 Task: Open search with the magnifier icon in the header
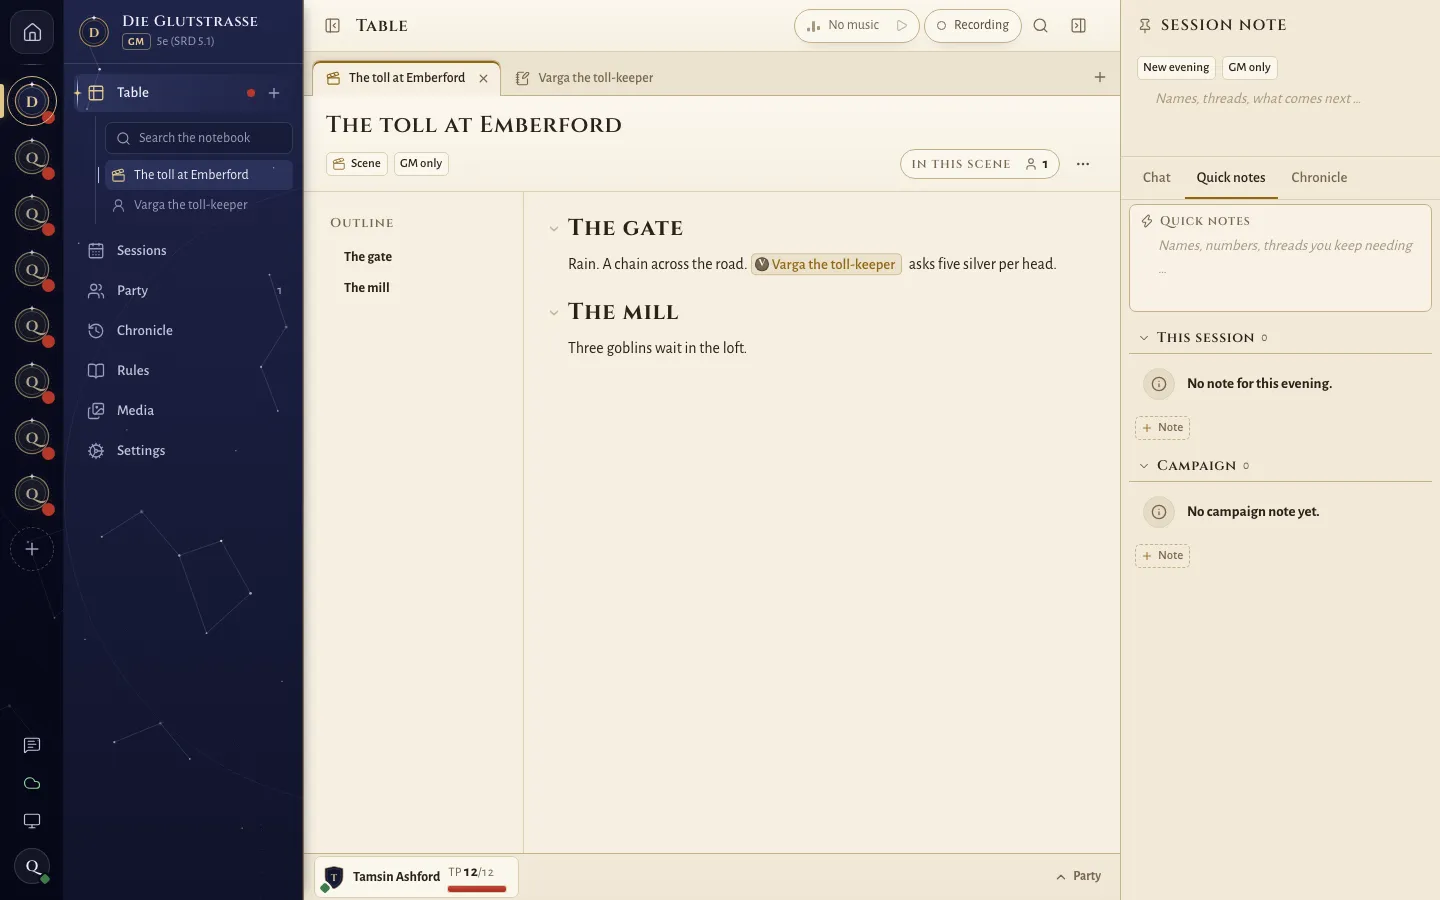tap(1040, 26)
